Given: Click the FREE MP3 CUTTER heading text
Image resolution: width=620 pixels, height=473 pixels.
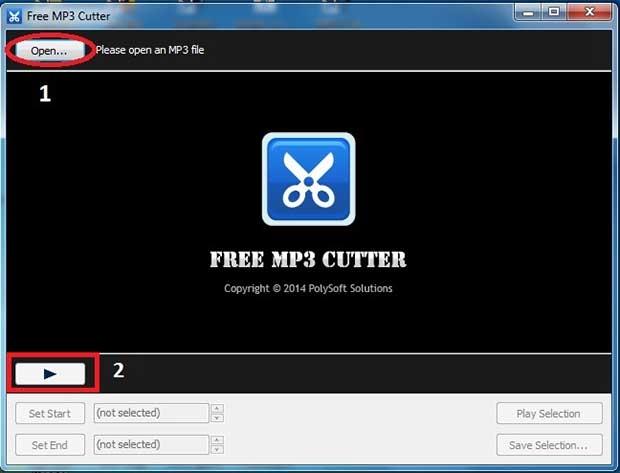Looking at the screenshot, I should [x=308, y=260].
